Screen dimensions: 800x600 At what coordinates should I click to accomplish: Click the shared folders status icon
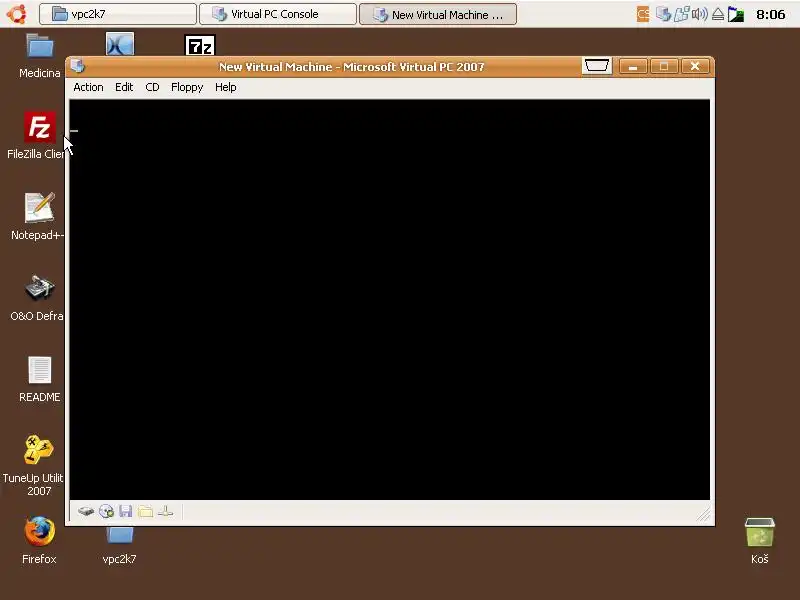(x=145, y=511)
